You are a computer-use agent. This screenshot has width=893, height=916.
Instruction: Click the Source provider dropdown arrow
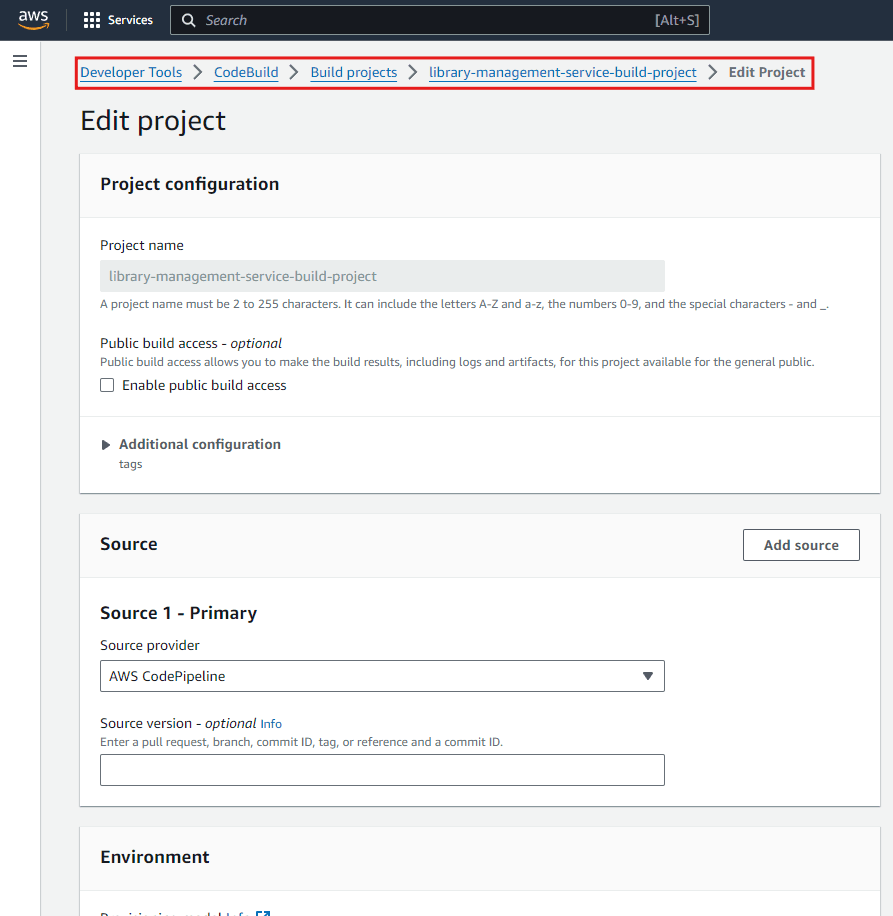[x=647, y=676]
